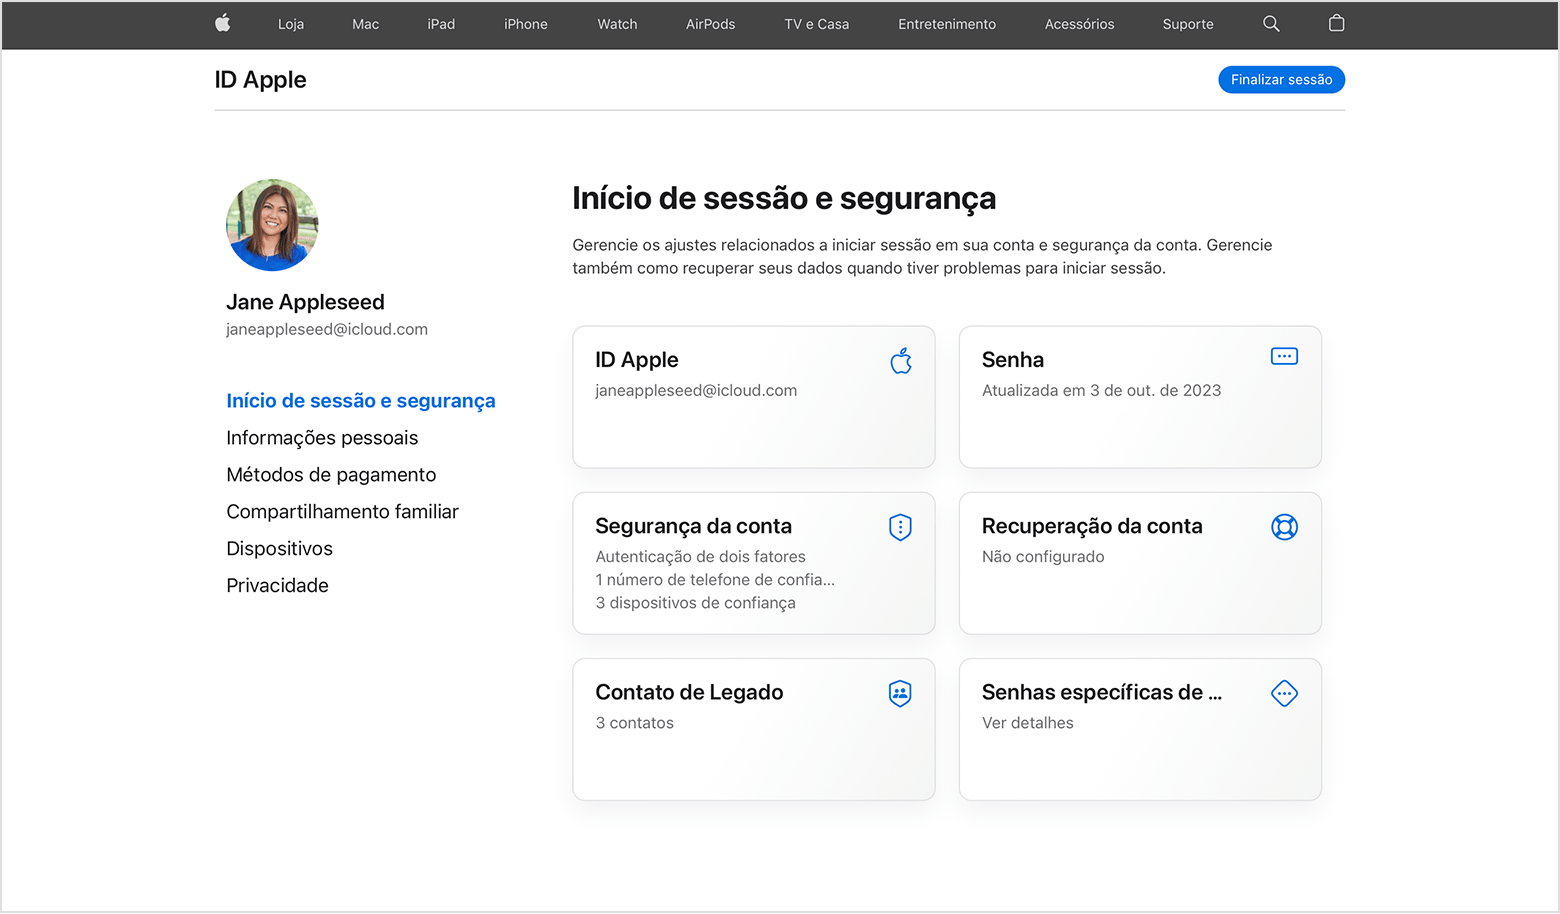Open the Contato de Legado card title

coord(689,692)
